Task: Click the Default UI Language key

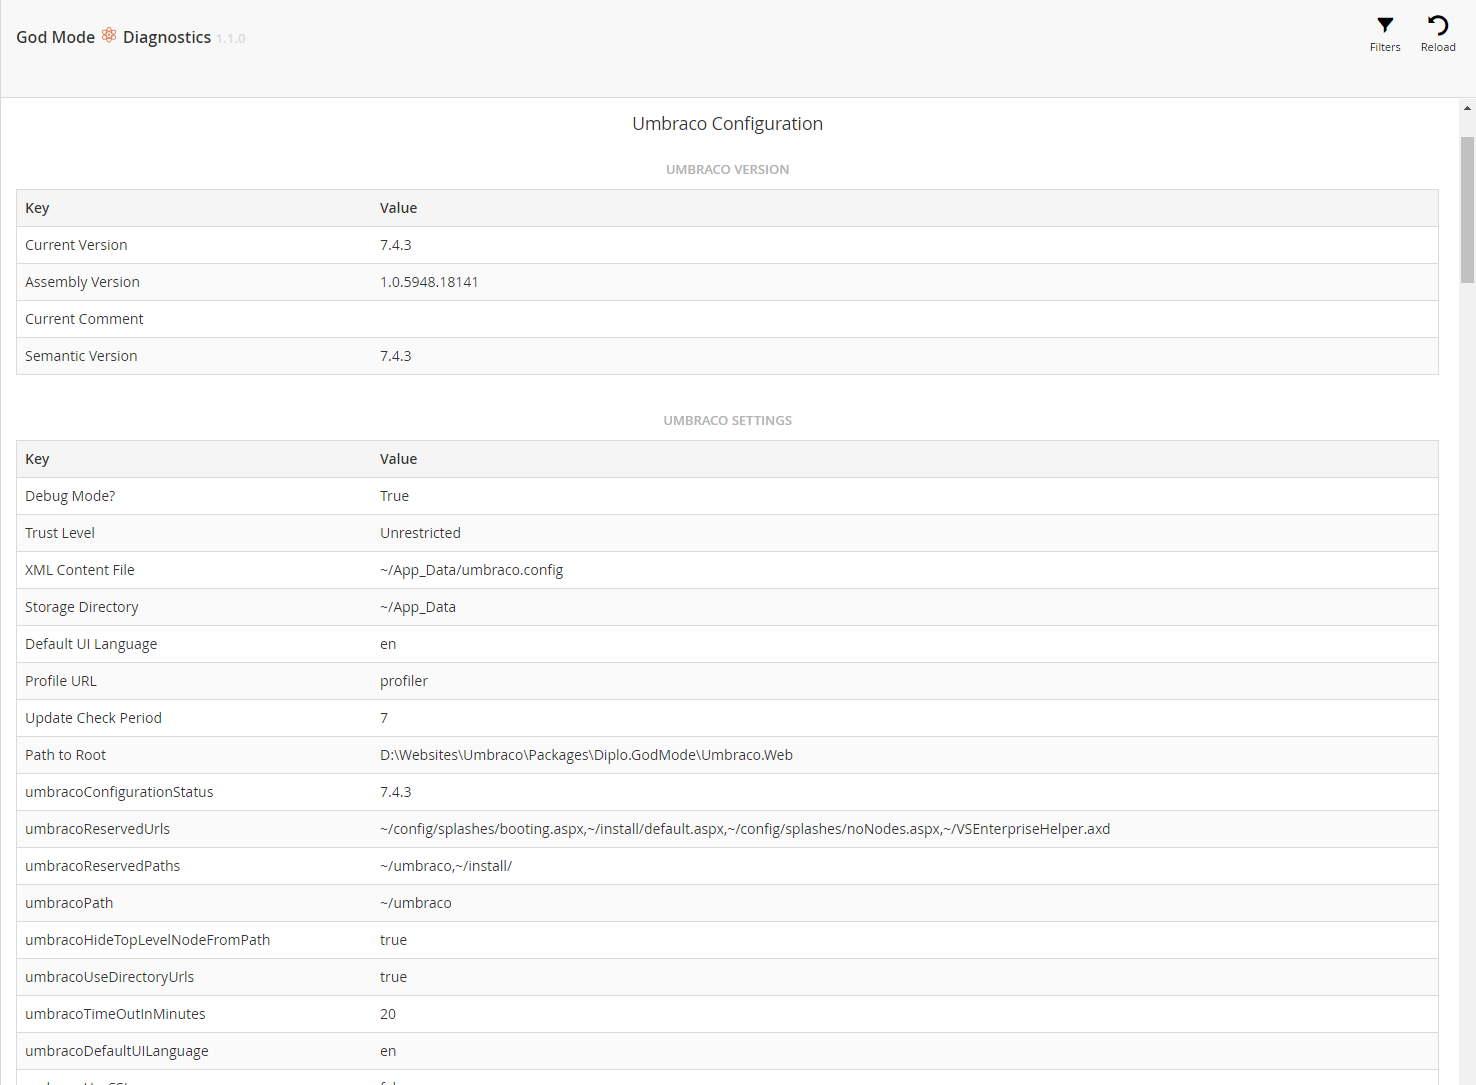Action: pos(91,644)
